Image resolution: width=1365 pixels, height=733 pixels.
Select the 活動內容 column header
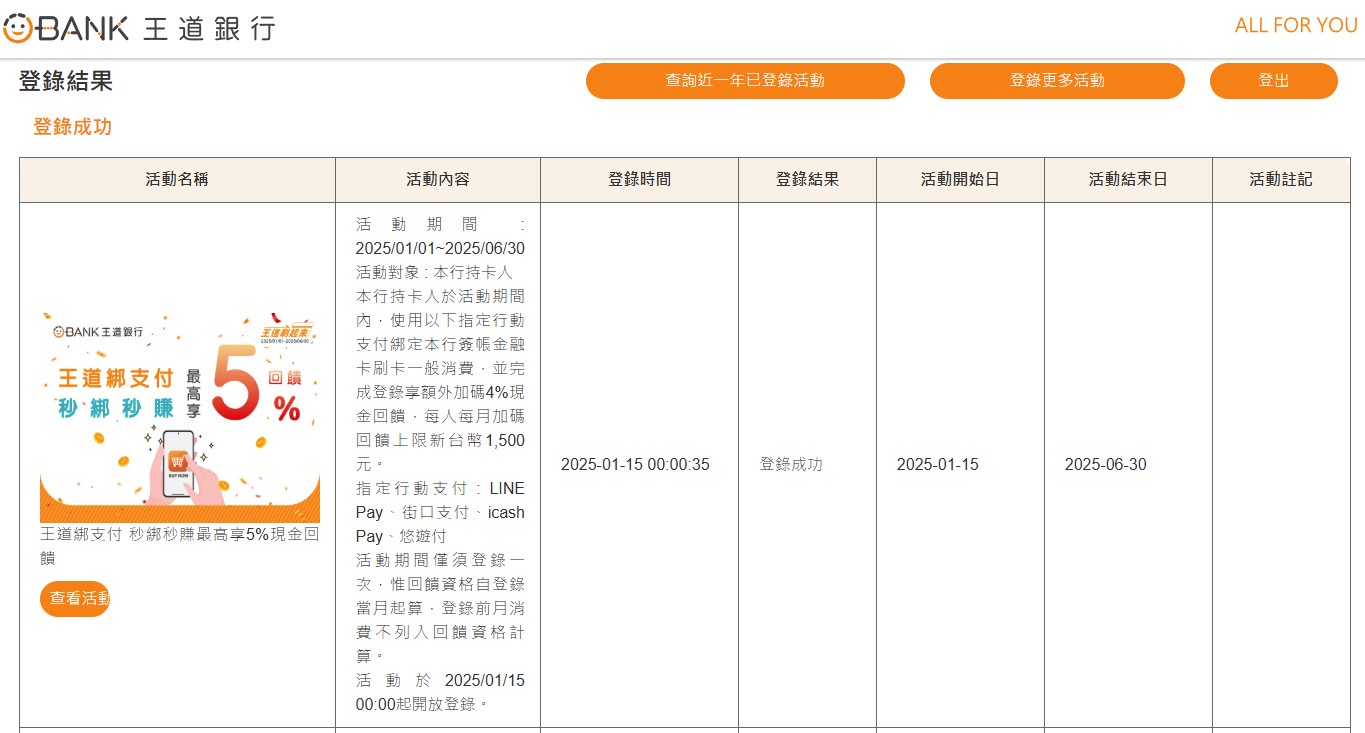(x=437, y=180)
